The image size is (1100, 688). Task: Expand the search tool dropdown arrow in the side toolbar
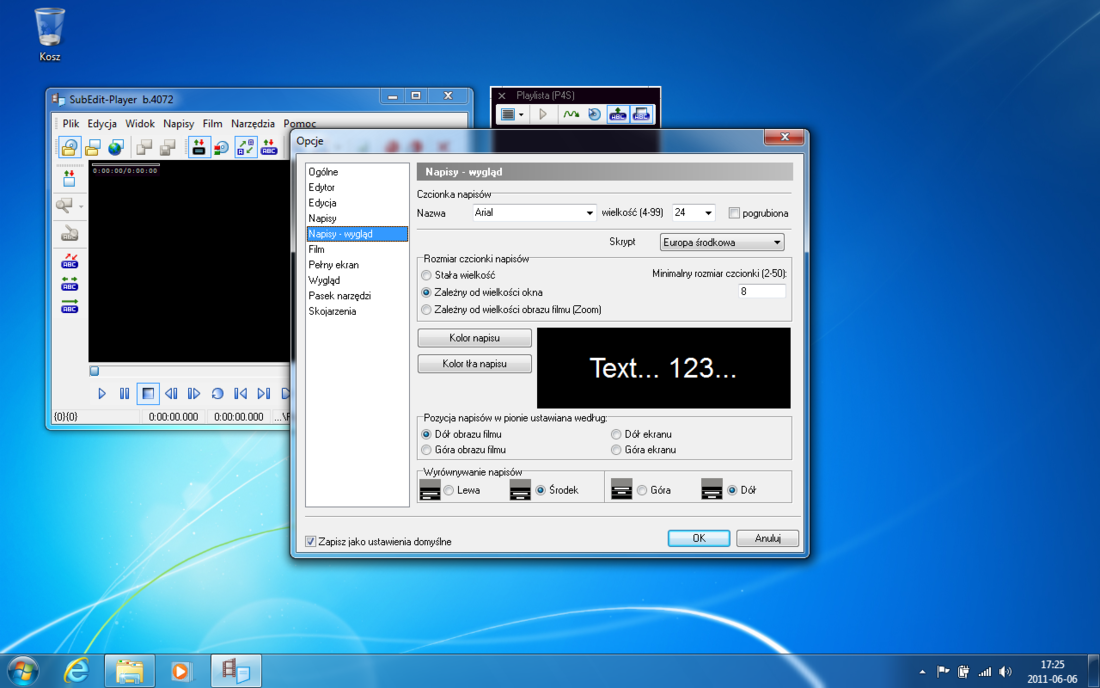(81, 206)
